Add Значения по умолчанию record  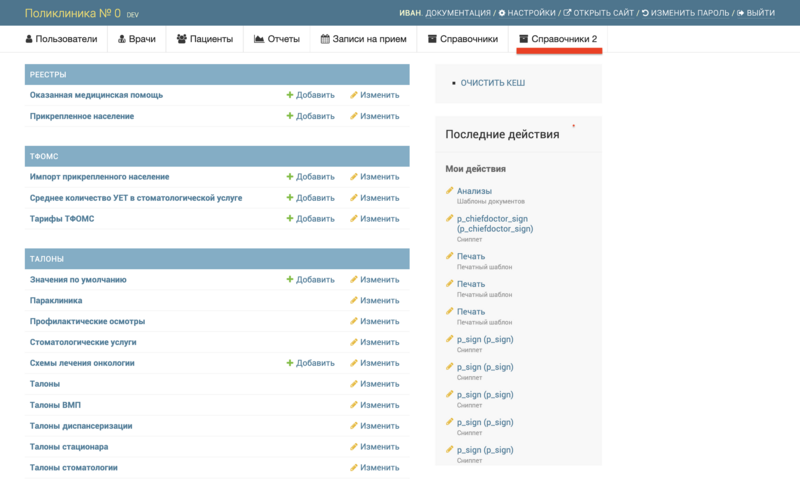[310, 280]
